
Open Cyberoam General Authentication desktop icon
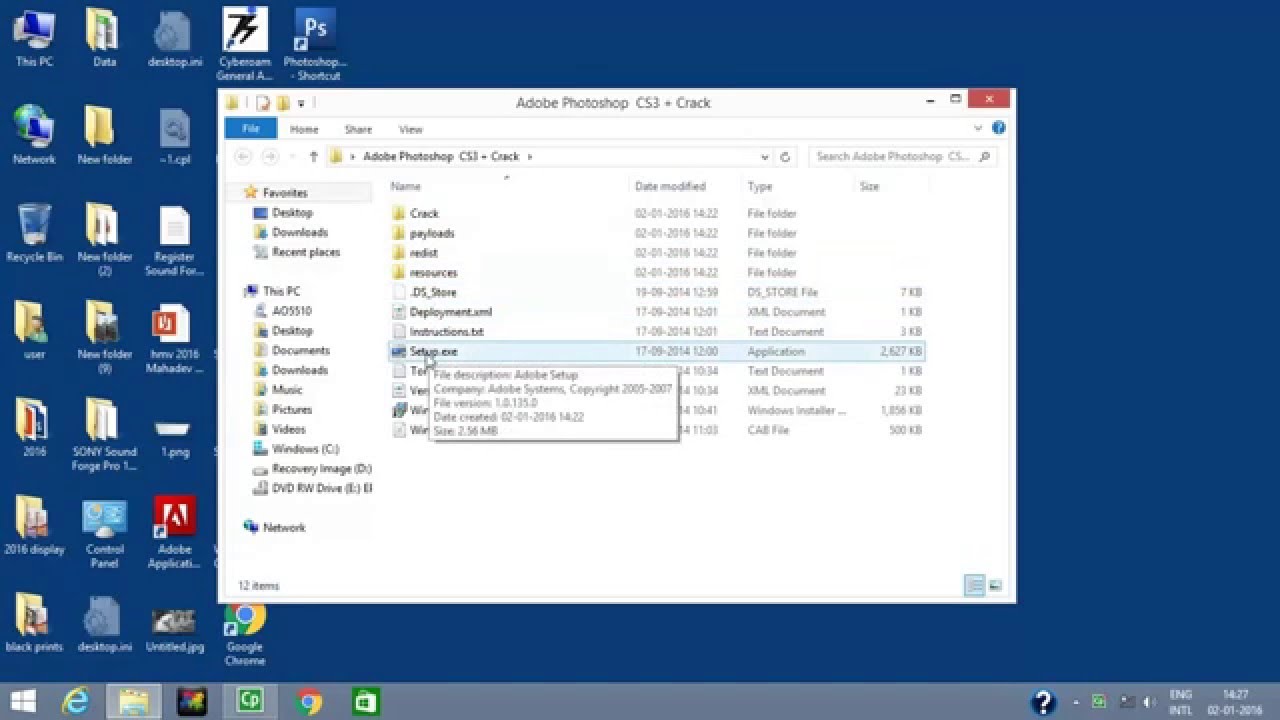tap(244, 44)
